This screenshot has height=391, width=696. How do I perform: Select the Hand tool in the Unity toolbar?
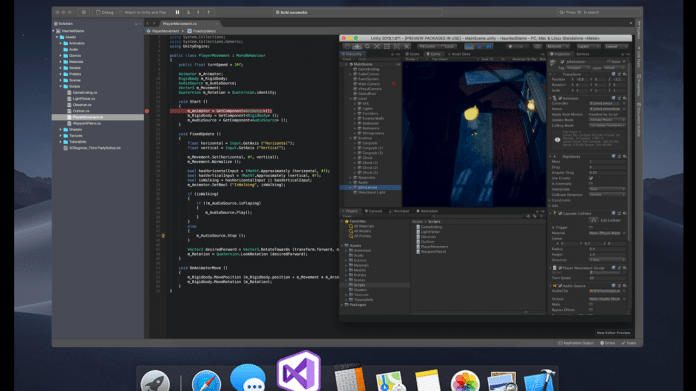pyautogui.click(x=347, y=46)
